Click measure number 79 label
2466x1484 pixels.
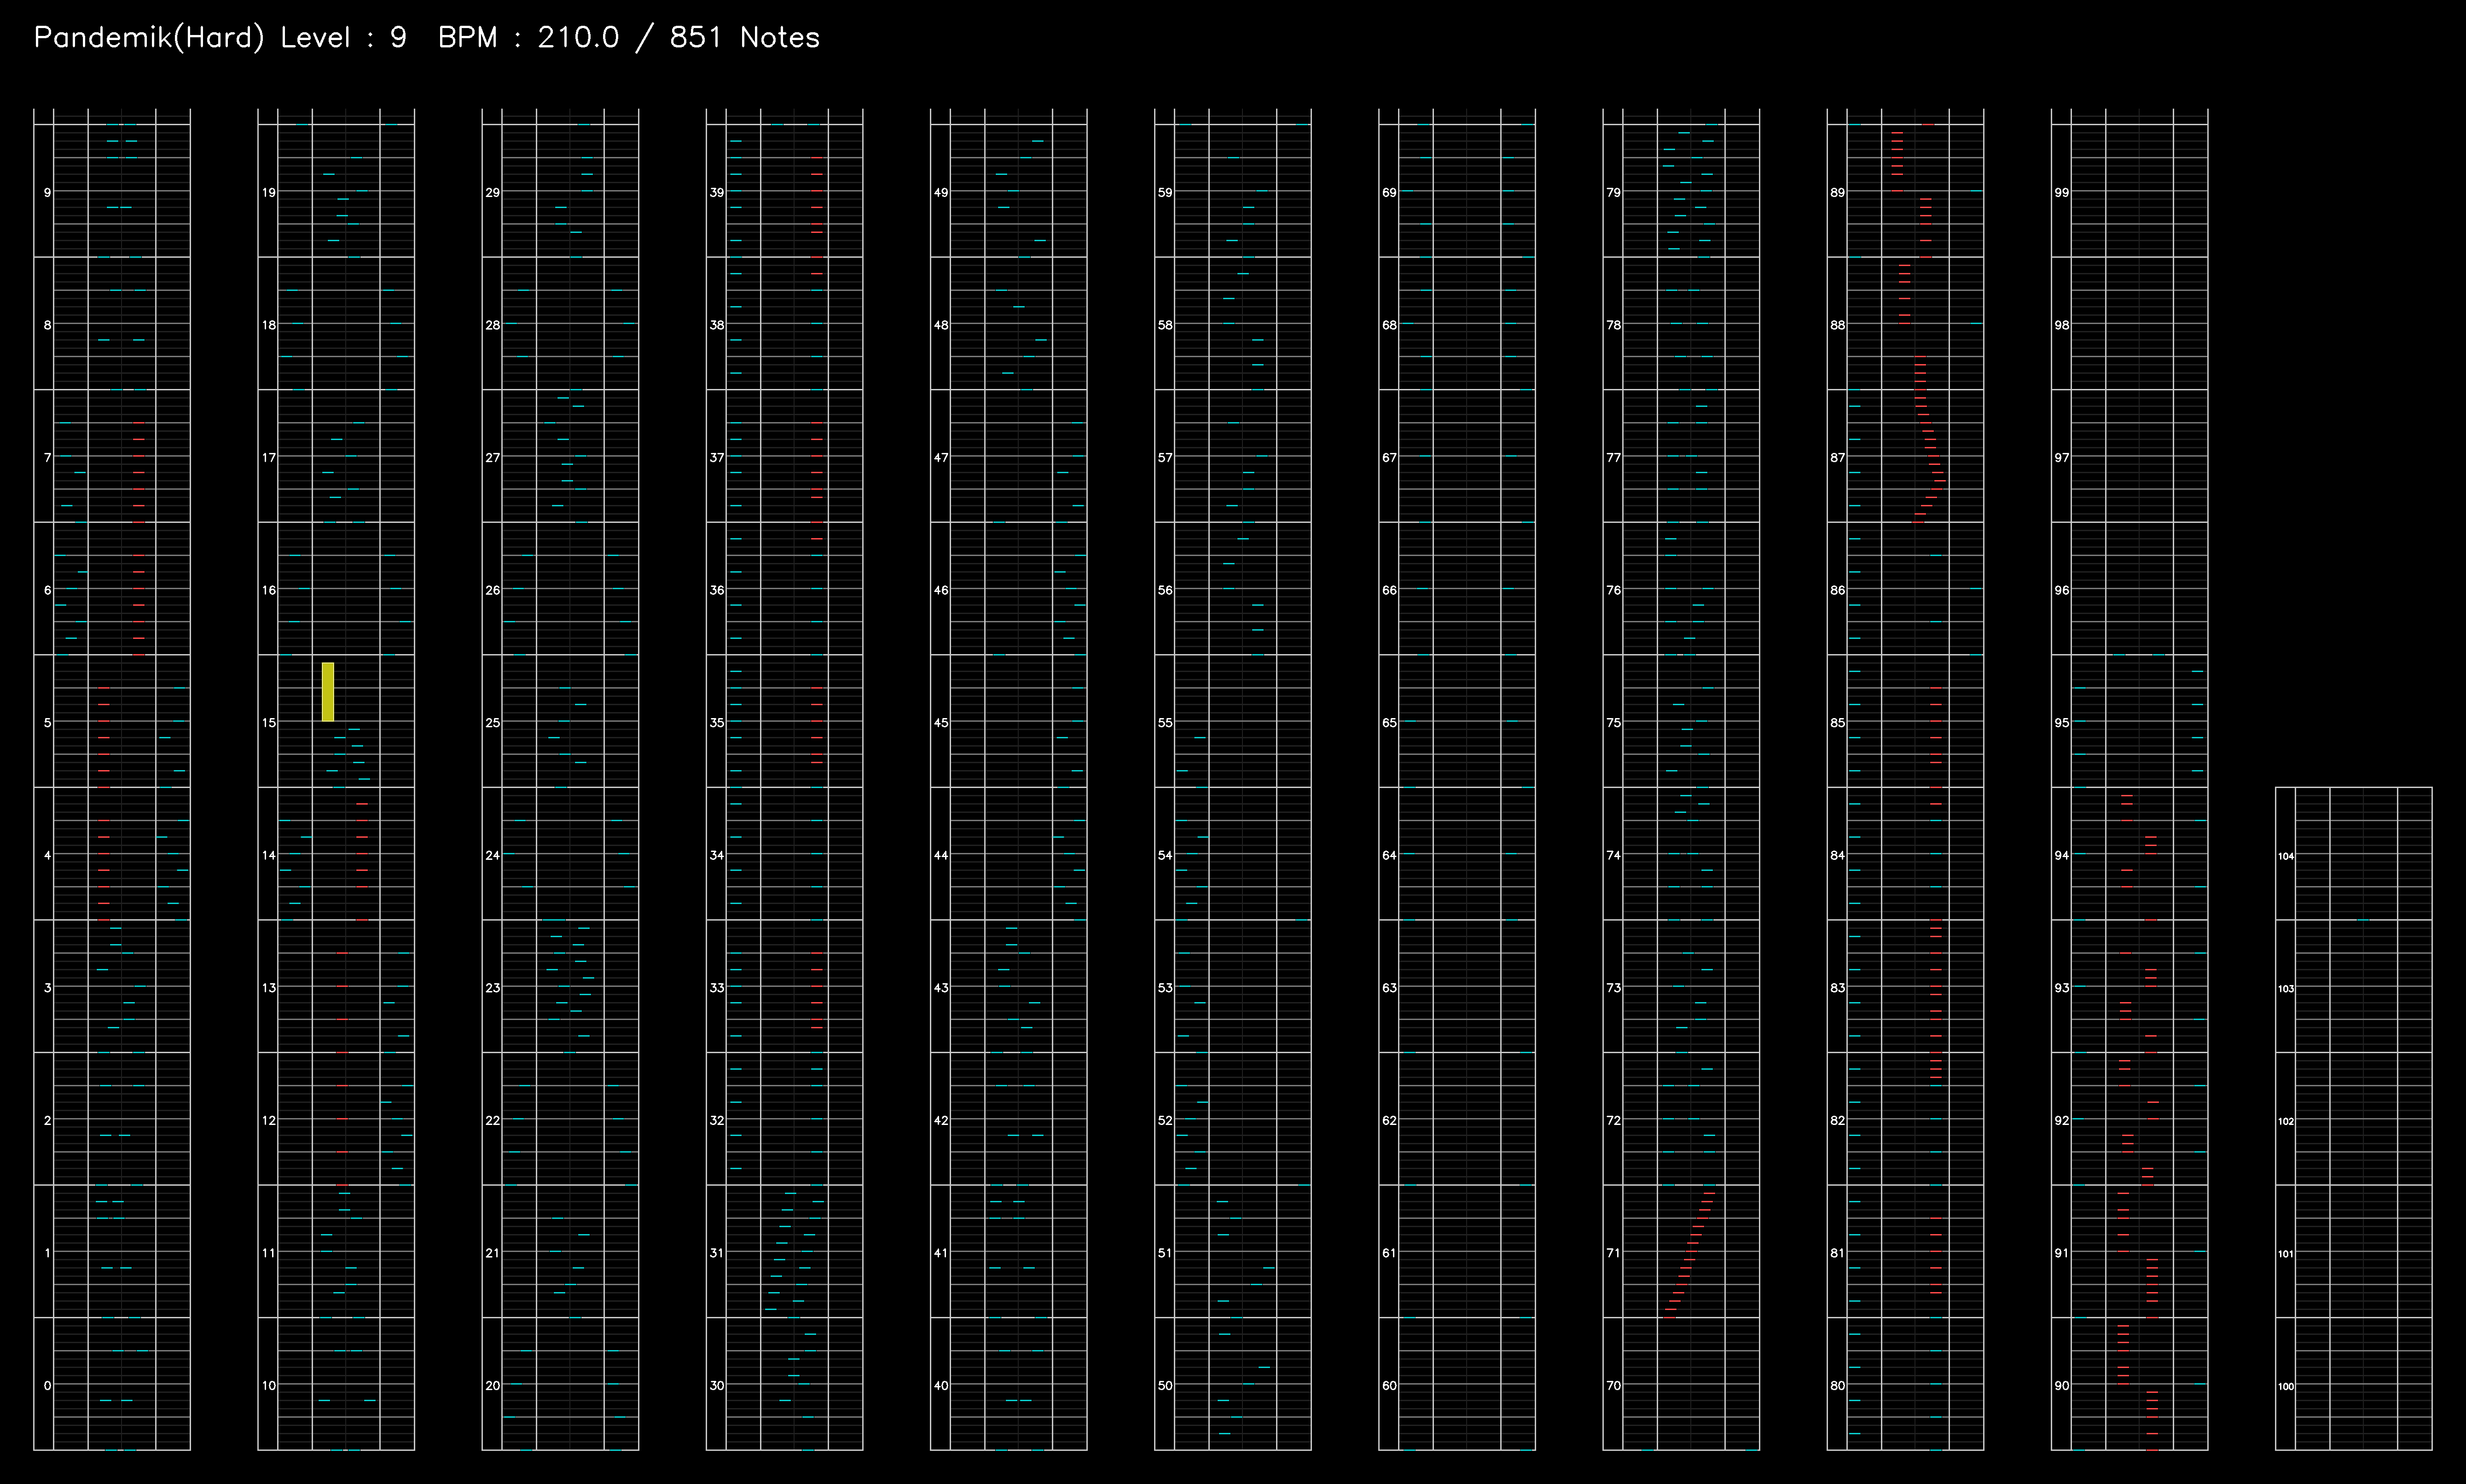coord(1613,193)
